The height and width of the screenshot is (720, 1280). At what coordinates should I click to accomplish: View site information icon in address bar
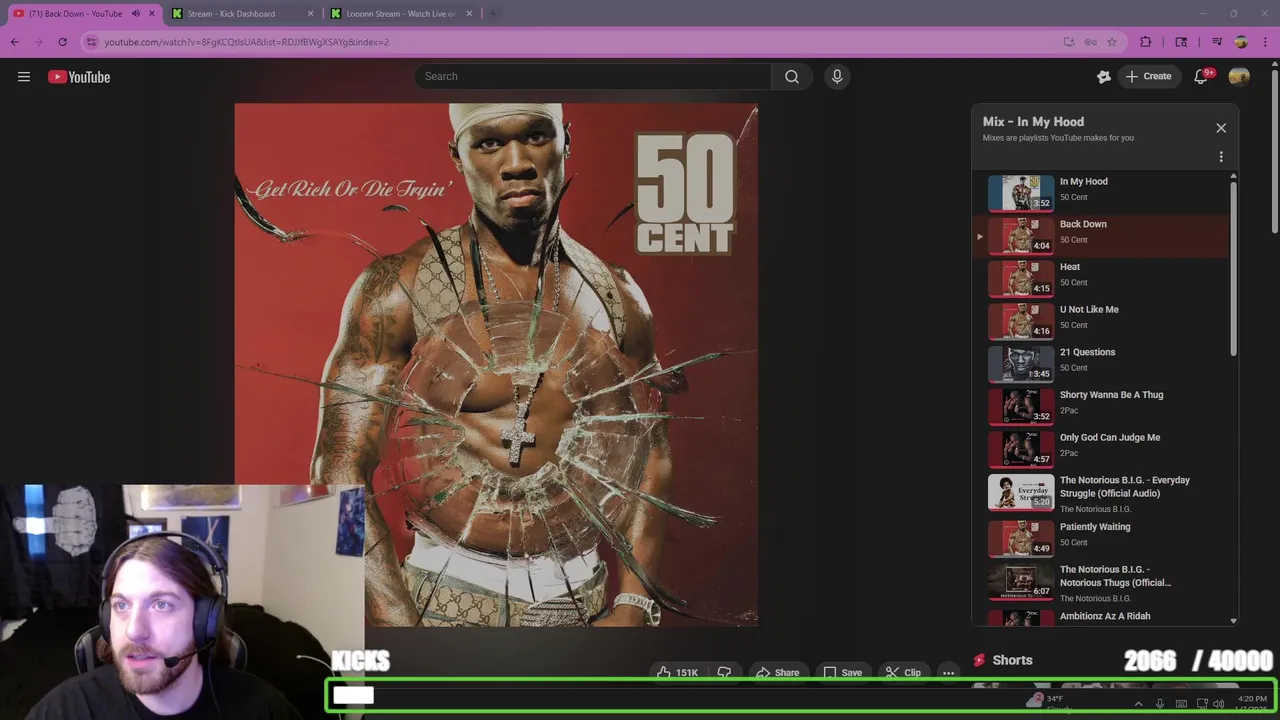(91, 42)
